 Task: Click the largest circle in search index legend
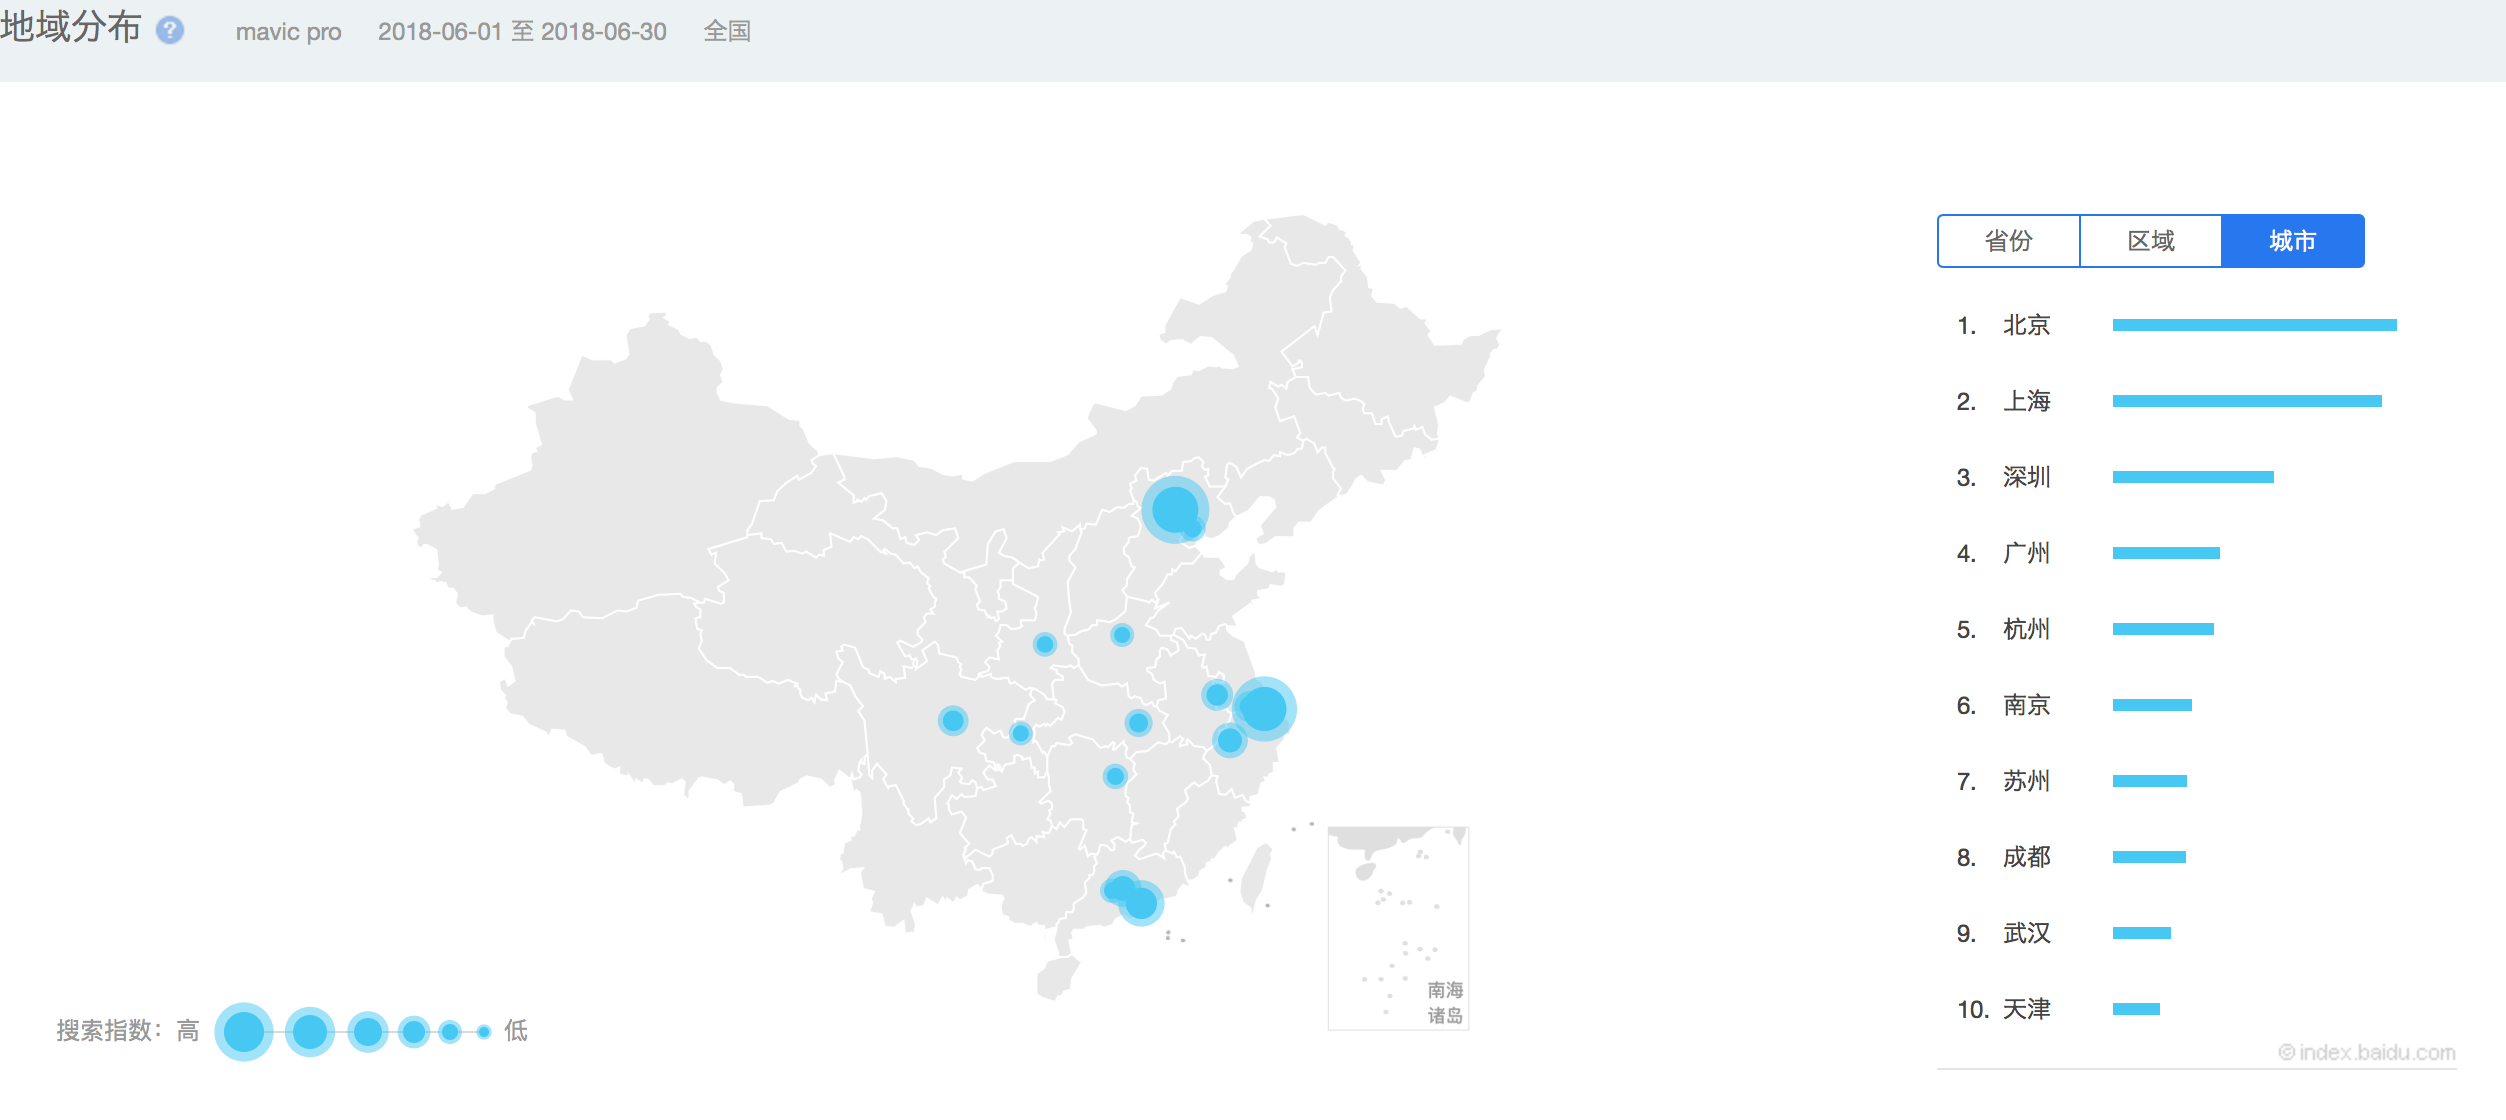pos(243,1031)
